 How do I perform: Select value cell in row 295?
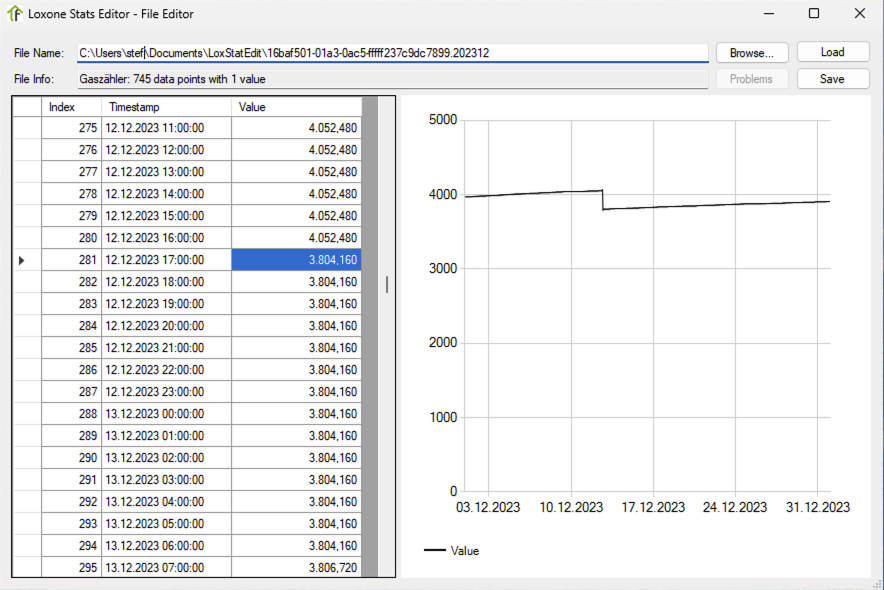coord(296,568)
